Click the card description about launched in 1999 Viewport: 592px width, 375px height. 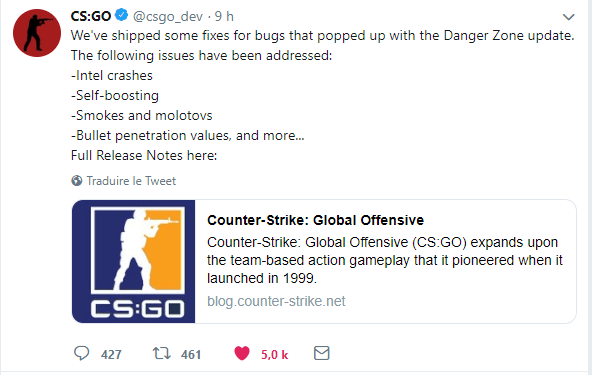[385, 260]
